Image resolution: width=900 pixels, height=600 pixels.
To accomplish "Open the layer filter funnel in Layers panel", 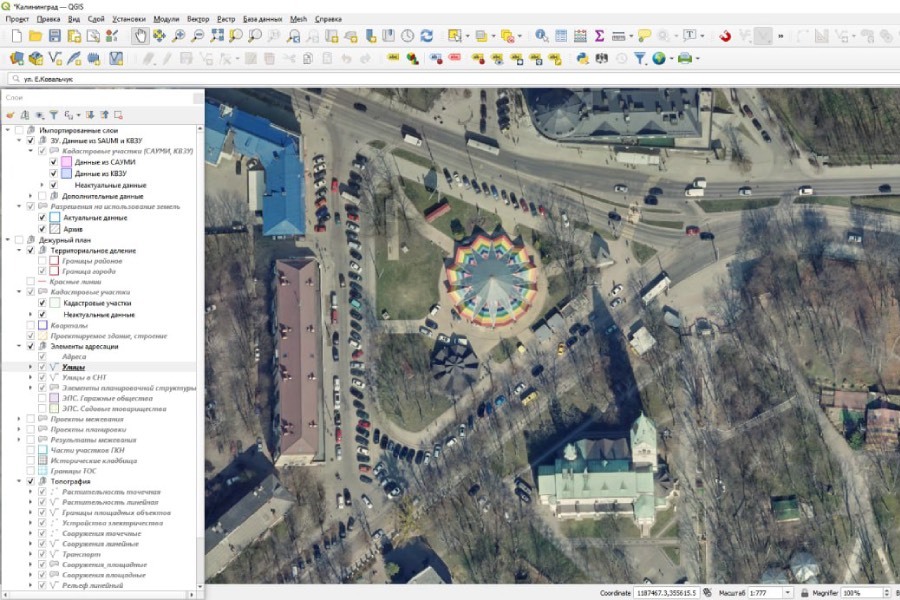I will point(54,115).
